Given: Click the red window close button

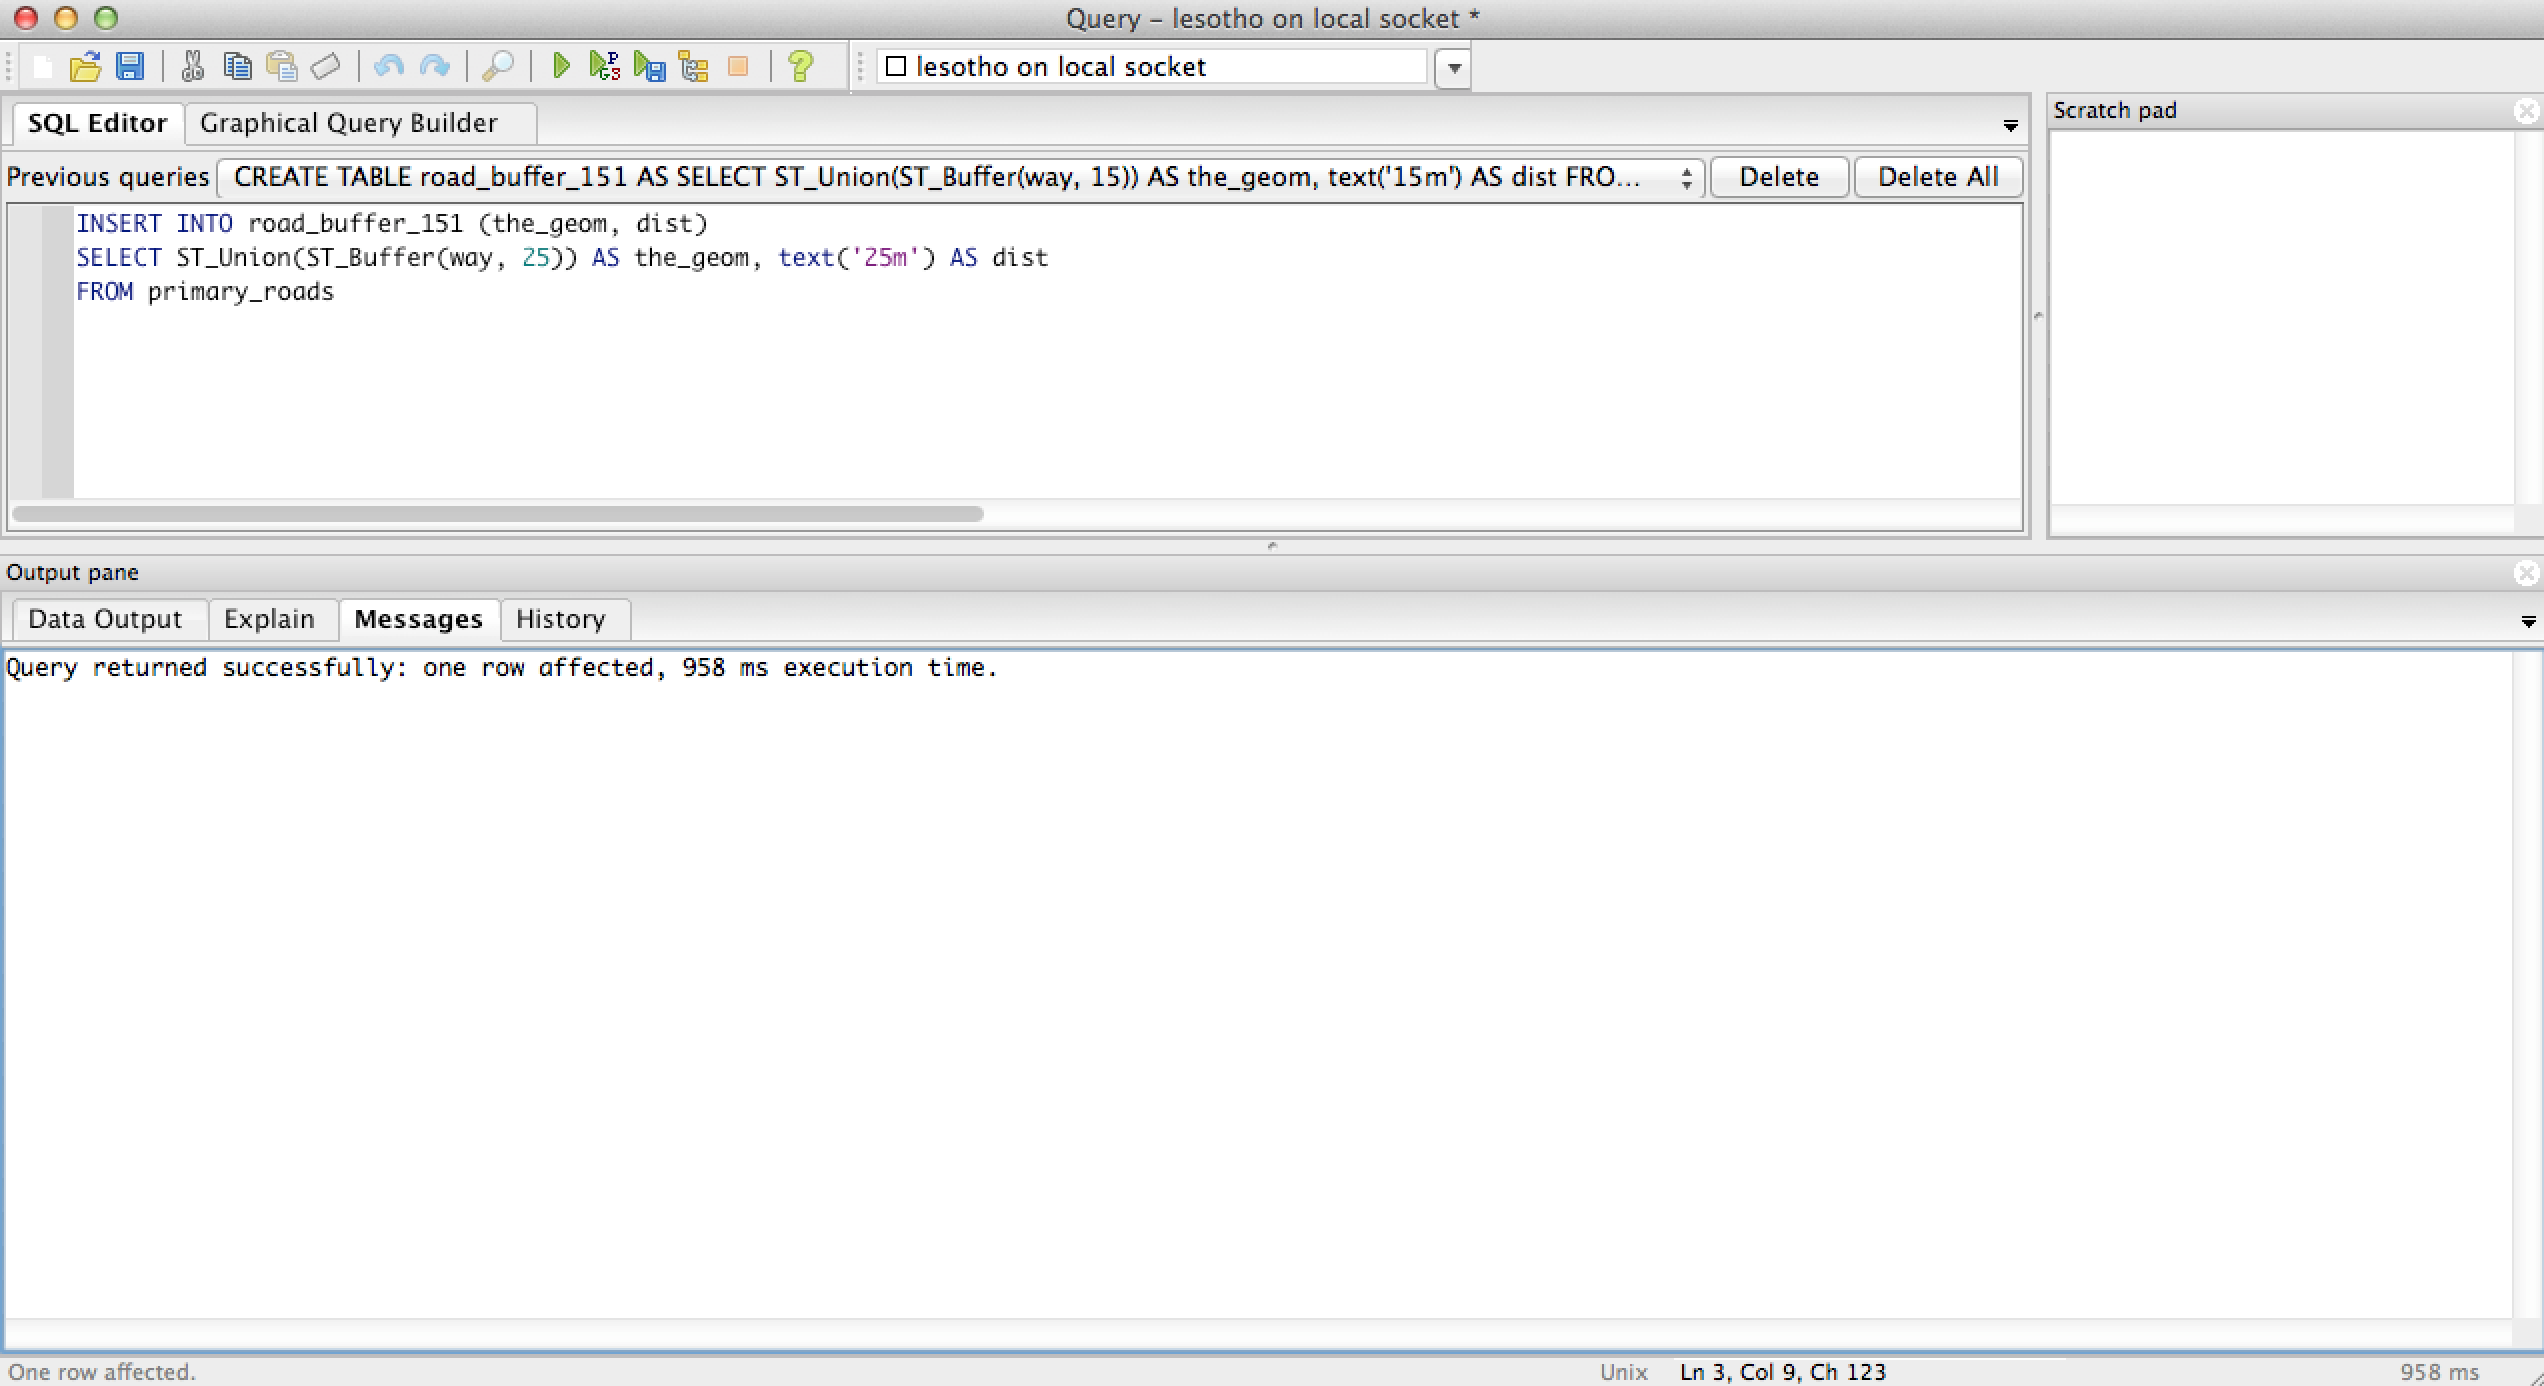Looking at the screenshot, I should pos(26,18).
